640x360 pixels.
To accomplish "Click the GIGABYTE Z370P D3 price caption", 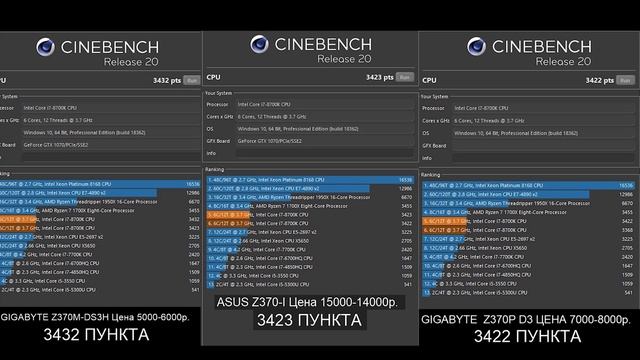I will 526,320.
